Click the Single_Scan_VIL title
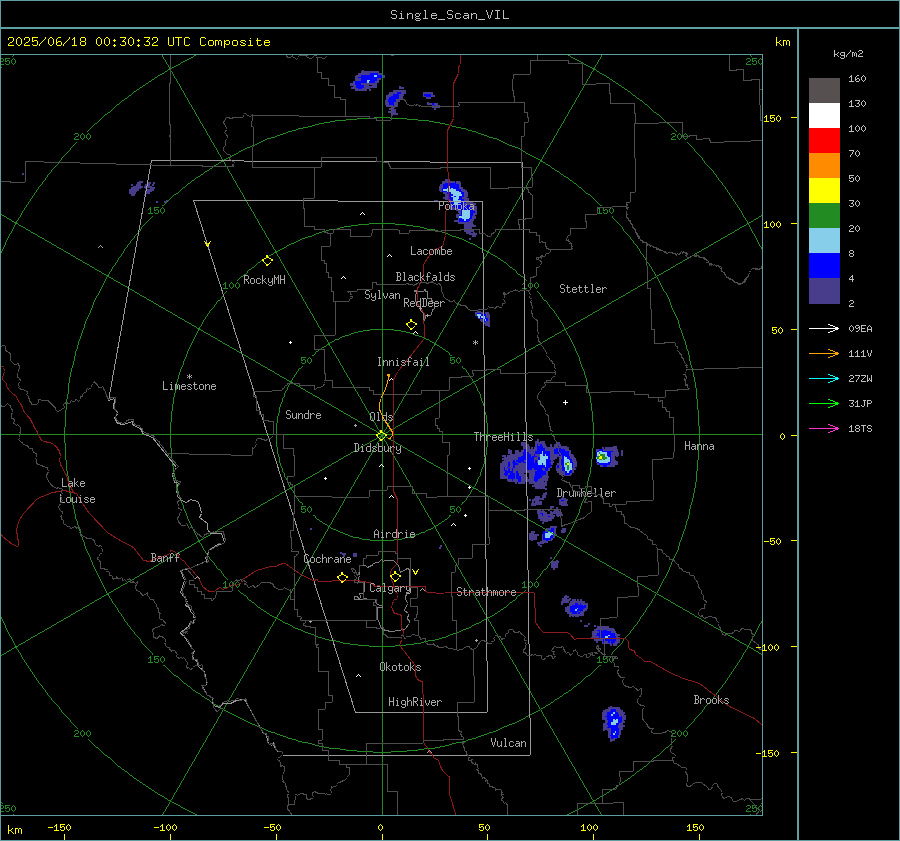 [x=449, y=15]
